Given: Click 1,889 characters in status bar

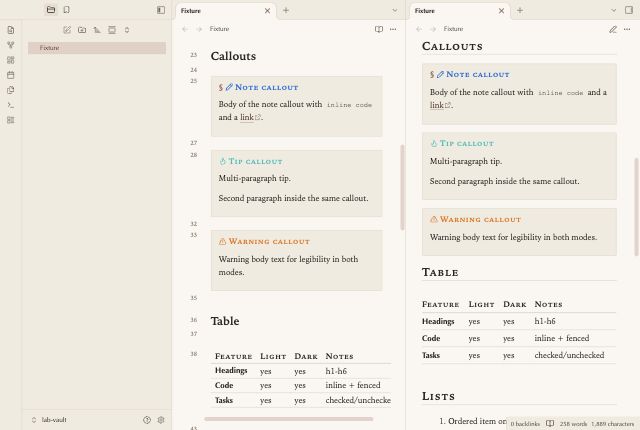Looking at the screenshot, I should tap(612, 424).
